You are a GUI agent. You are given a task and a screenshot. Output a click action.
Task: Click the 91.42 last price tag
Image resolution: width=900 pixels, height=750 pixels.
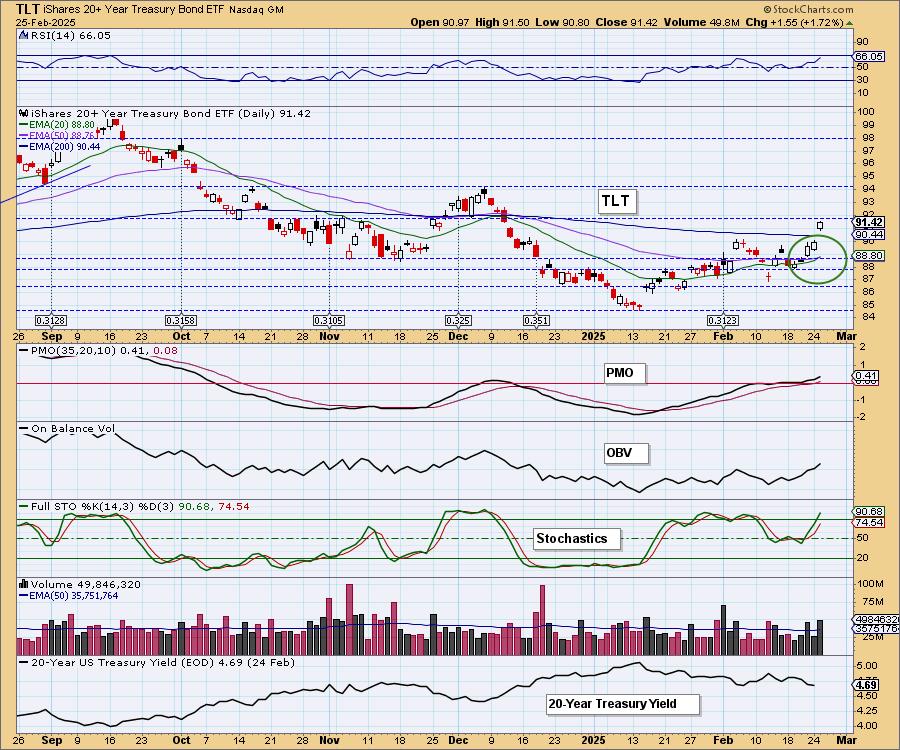(869, 223)
